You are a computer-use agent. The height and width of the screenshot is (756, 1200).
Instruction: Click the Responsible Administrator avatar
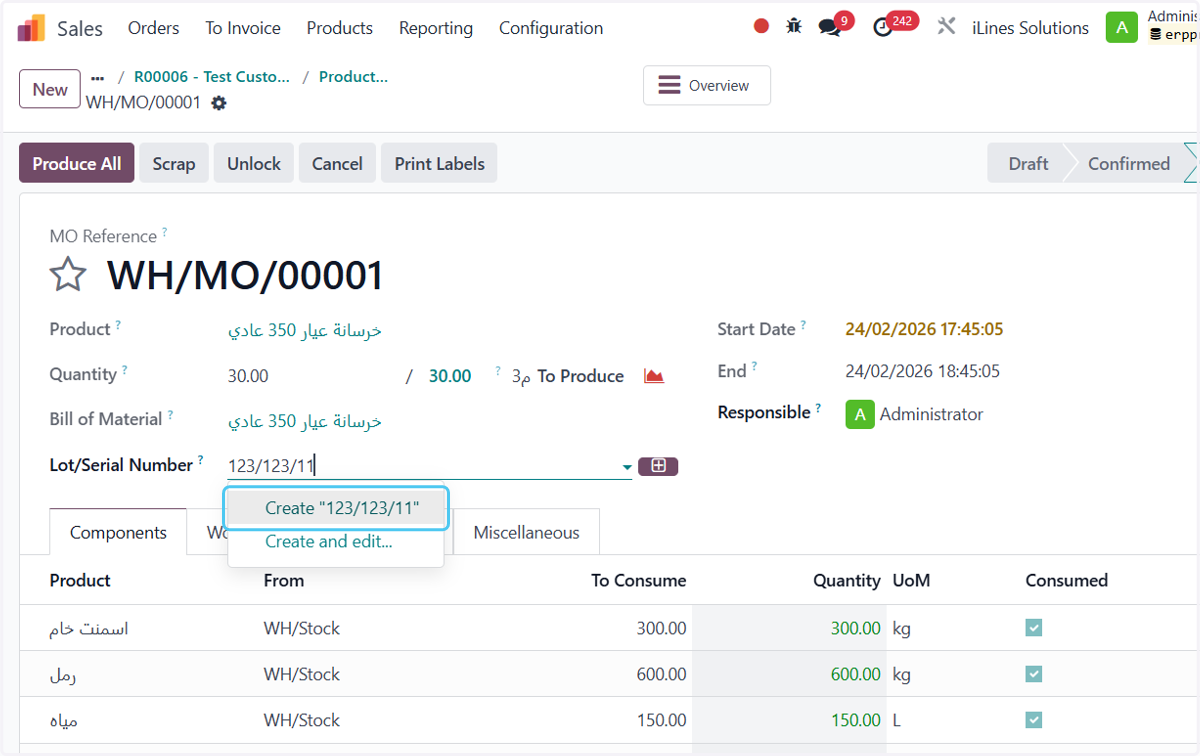coord(860,414)
